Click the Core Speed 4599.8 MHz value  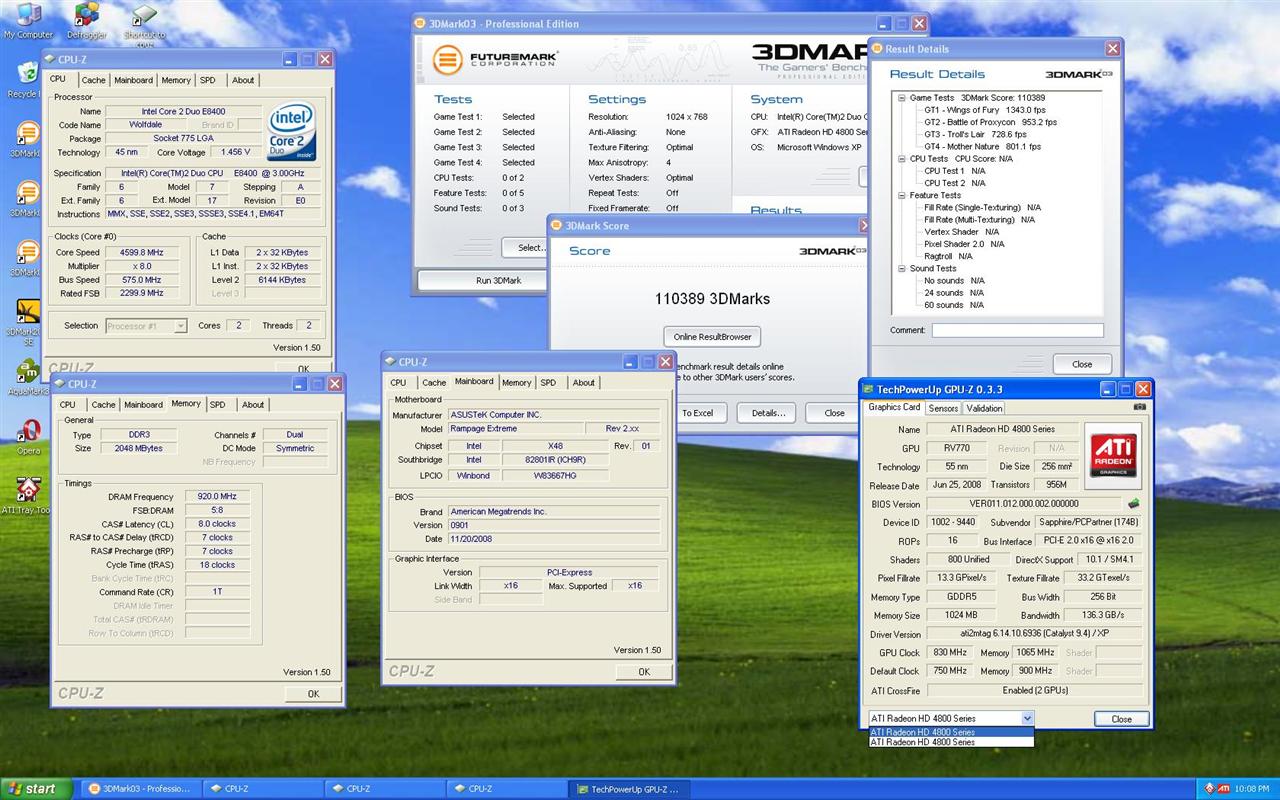141,252
